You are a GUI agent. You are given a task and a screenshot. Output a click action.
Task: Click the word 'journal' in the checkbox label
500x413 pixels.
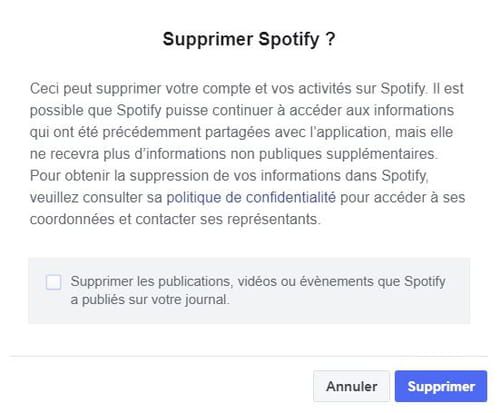[x=206, y=300]
